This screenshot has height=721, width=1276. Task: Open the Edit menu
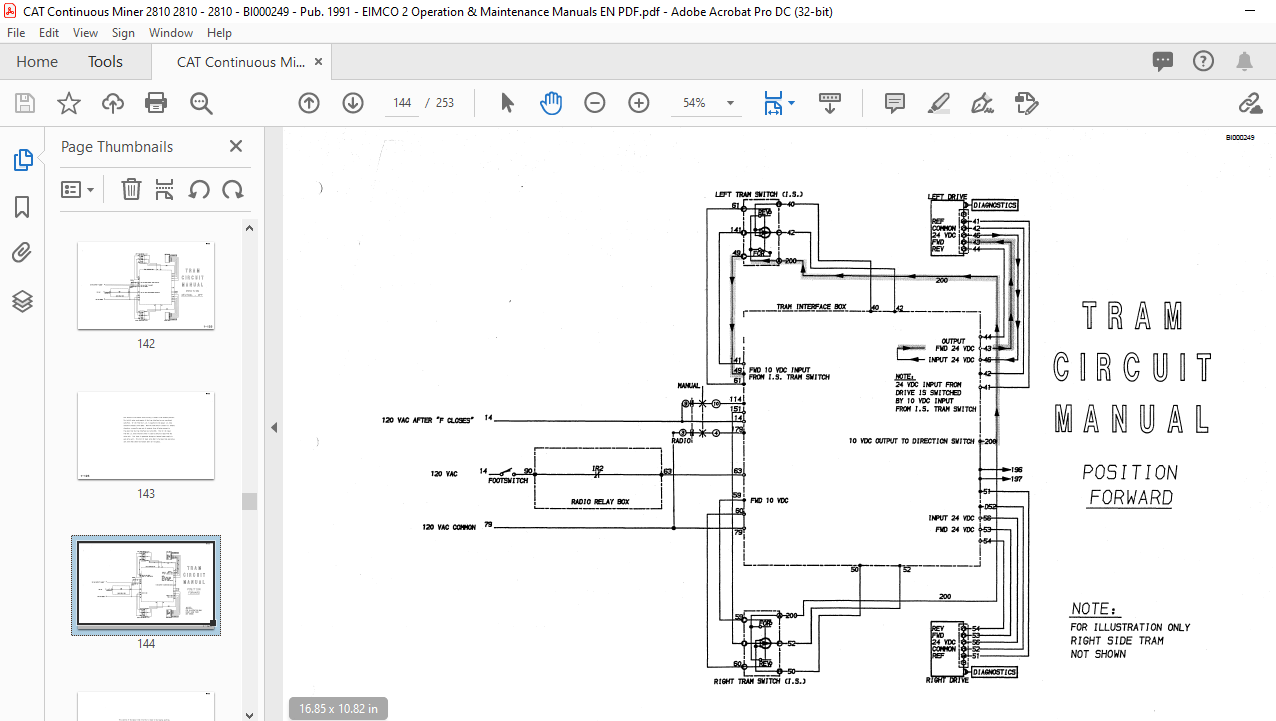pyautogui.click(x=50, y=33)
